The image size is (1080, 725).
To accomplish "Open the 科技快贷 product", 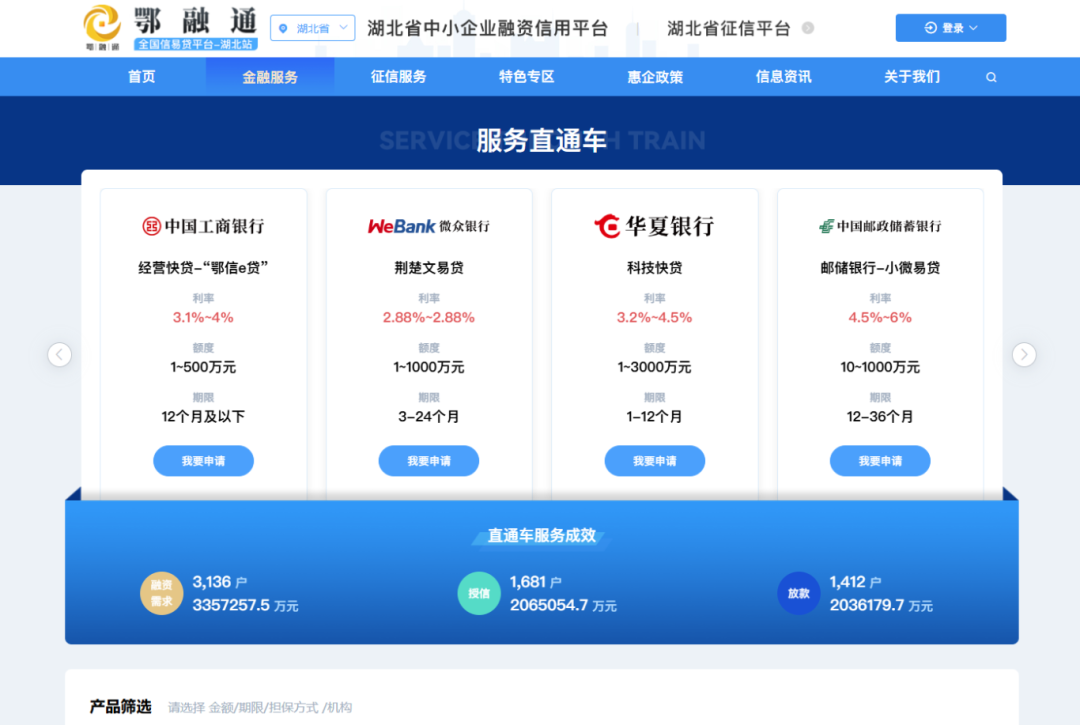I will pos(654,268).
